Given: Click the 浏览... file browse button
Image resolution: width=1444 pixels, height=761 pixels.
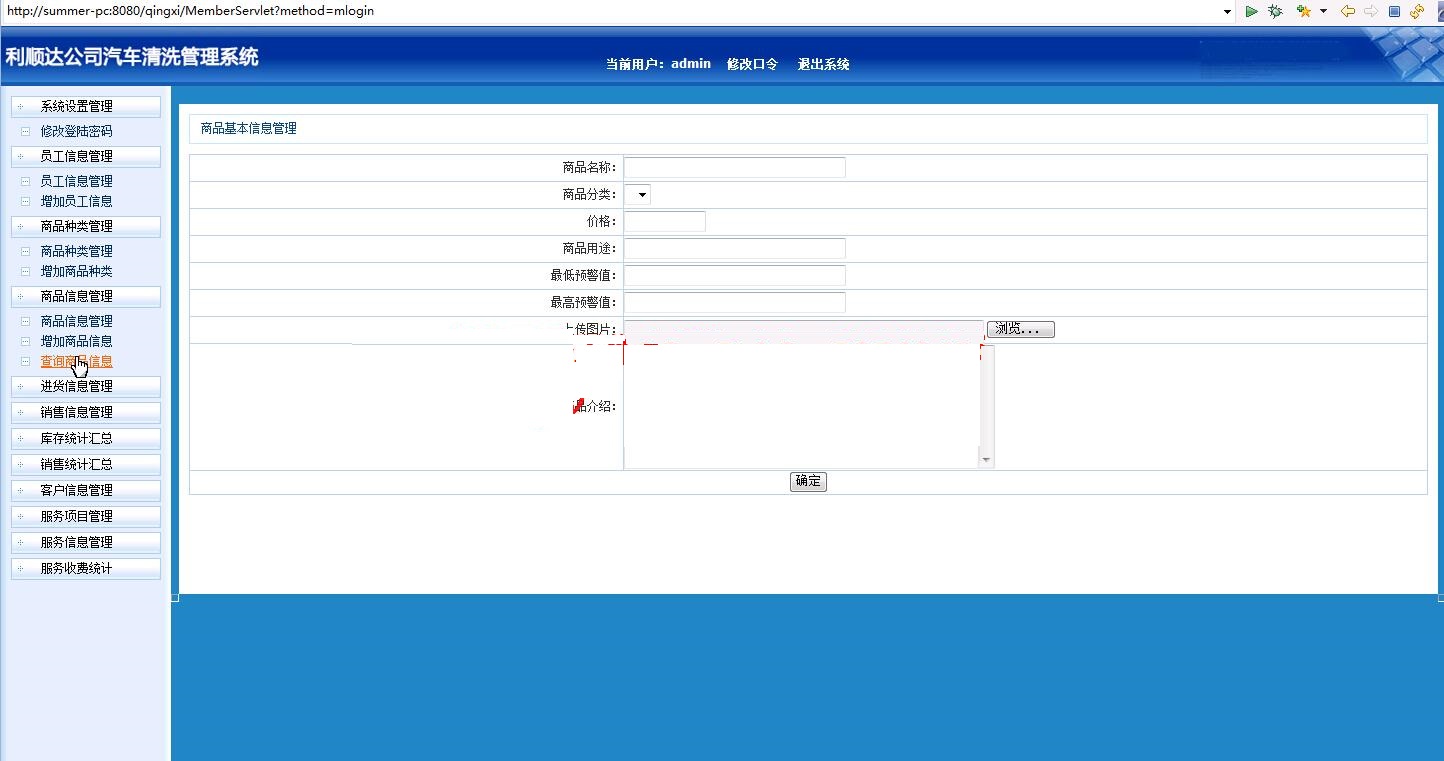Looking at the screenshot, I should (1021, 329).
